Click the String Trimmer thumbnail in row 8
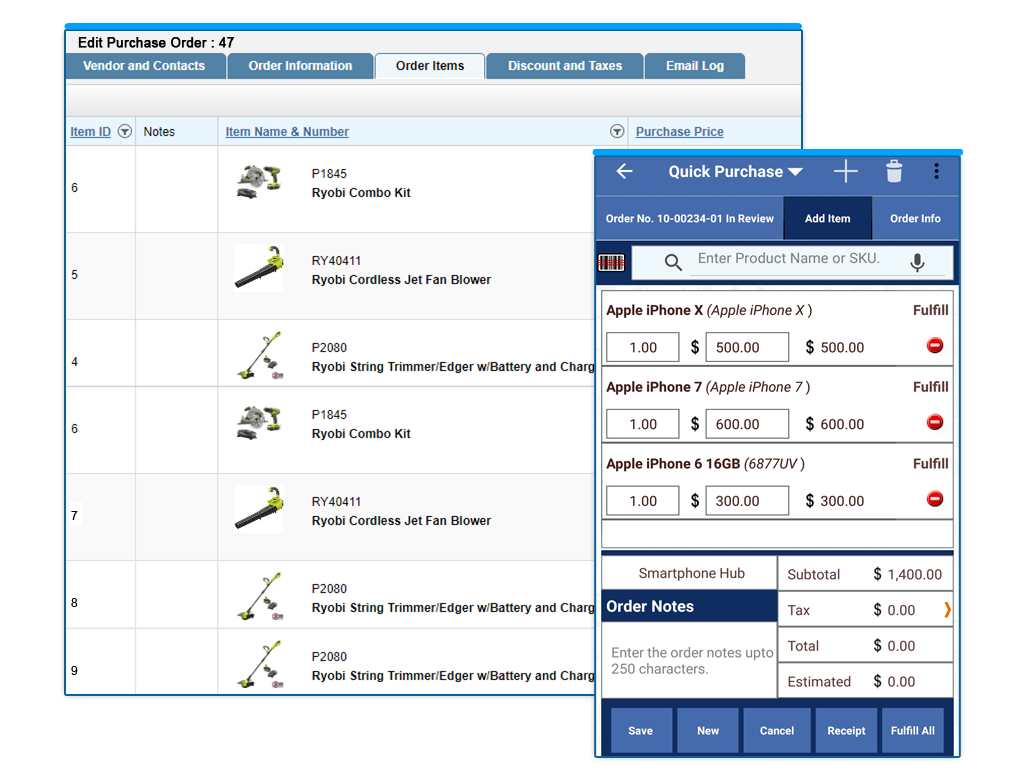 (x=261, y=596)
